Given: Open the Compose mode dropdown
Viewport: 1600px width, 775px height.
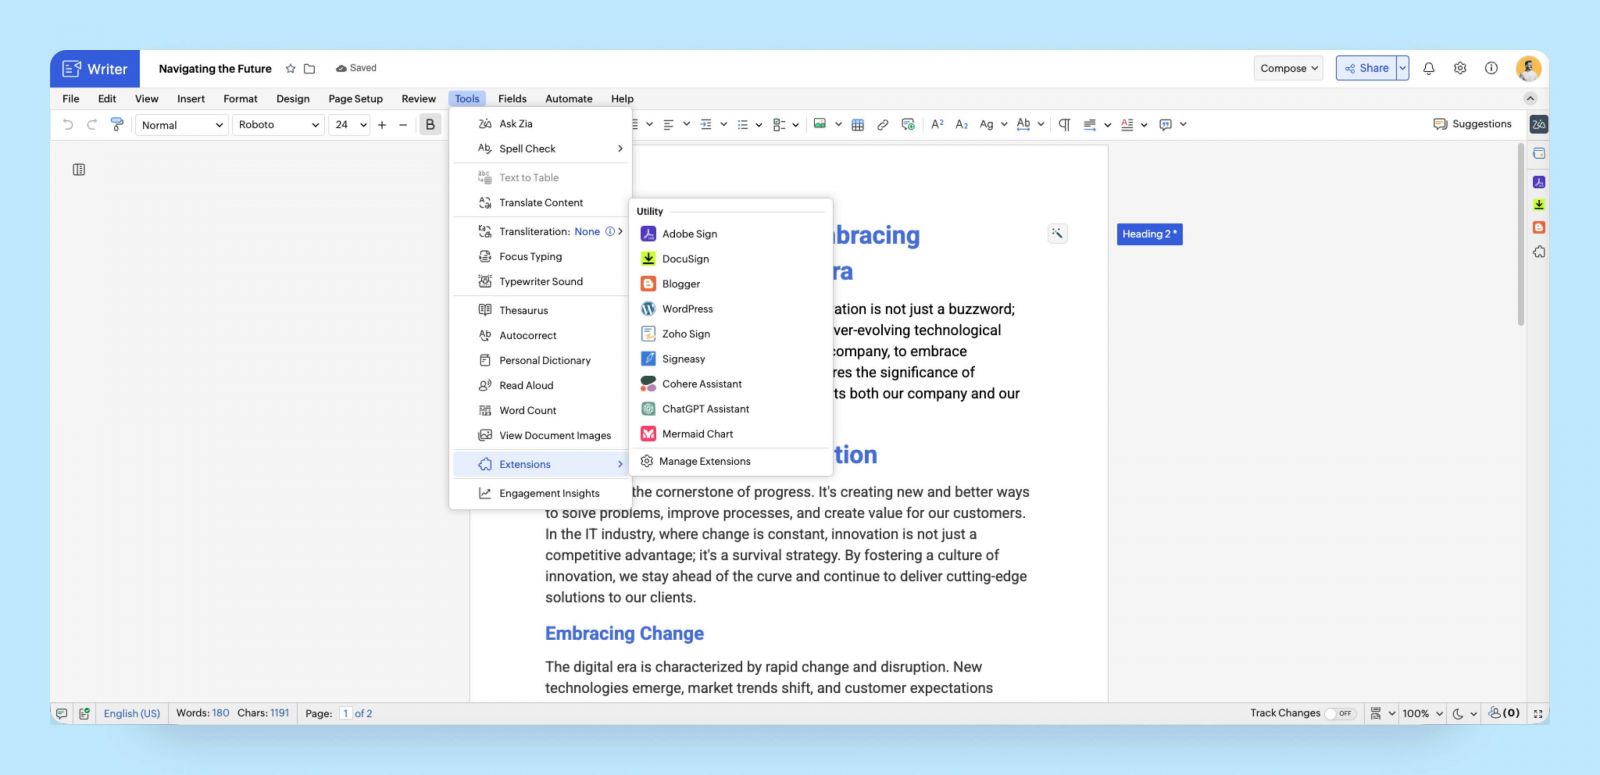Looking at the screenshot, I should click(1289, 68).
